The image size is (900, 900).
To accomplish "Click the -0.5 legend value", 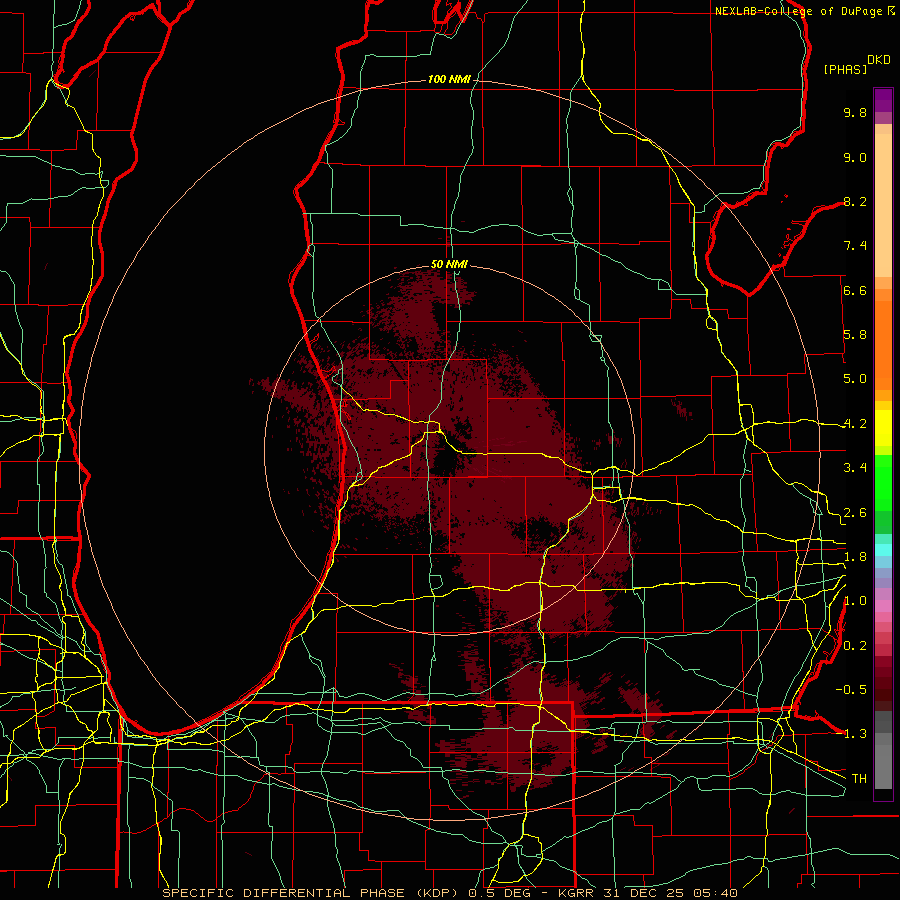I will (851, 690).
